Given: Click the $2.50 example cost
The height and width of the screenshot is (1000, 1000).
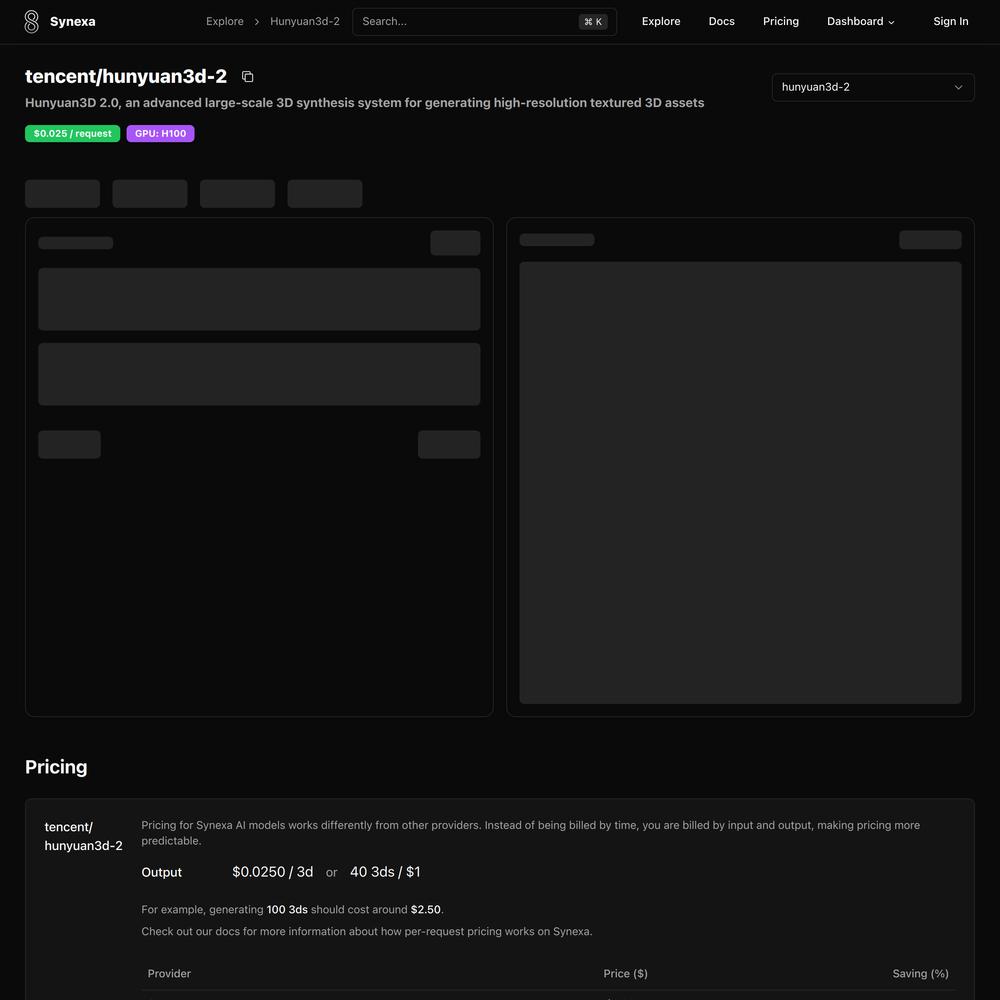Looking at the screenshot, I should (x=425, y=909).
